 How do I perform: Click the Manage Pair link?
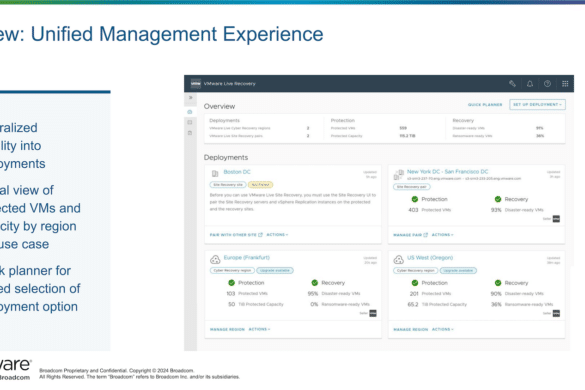tap(410, 235)
